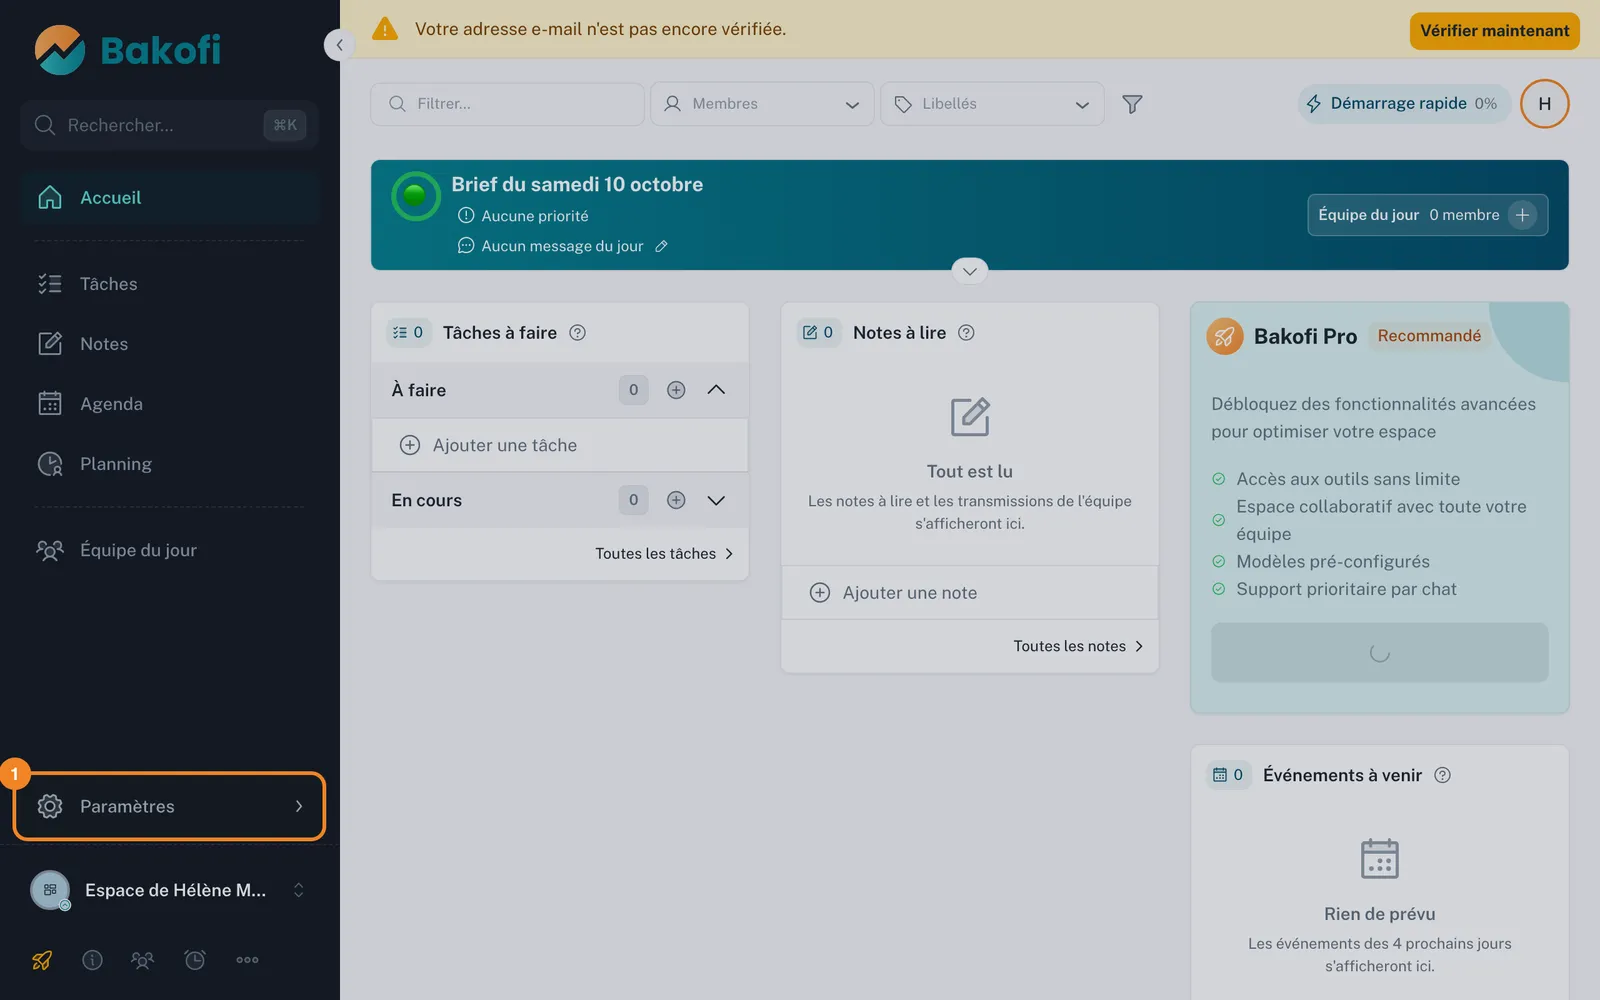This screenshot has width=1600, height=1000.
Task: Add a member to Équipe du jour
Action: pyautogui.click(x=1522, y=215)
